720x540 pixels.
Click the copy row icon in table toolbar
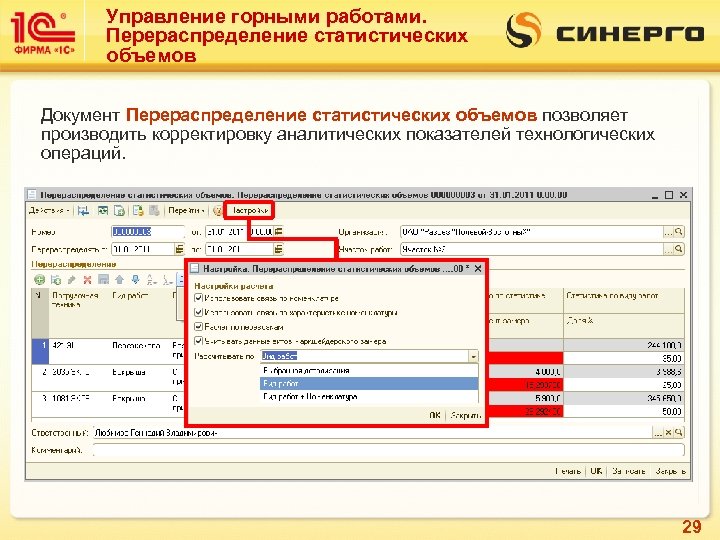coord(56,280)
